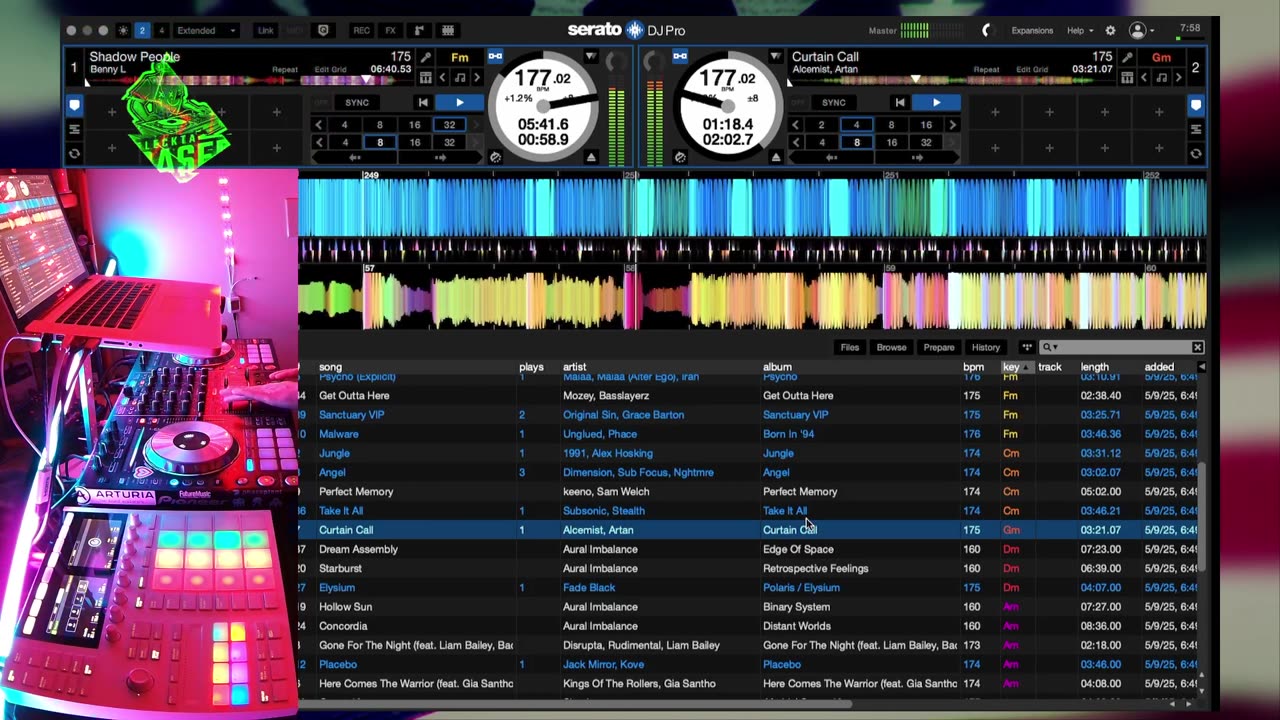Toggle the day mode sun icon
Viewport: 1280px width, 720px height.
point(123,30)
